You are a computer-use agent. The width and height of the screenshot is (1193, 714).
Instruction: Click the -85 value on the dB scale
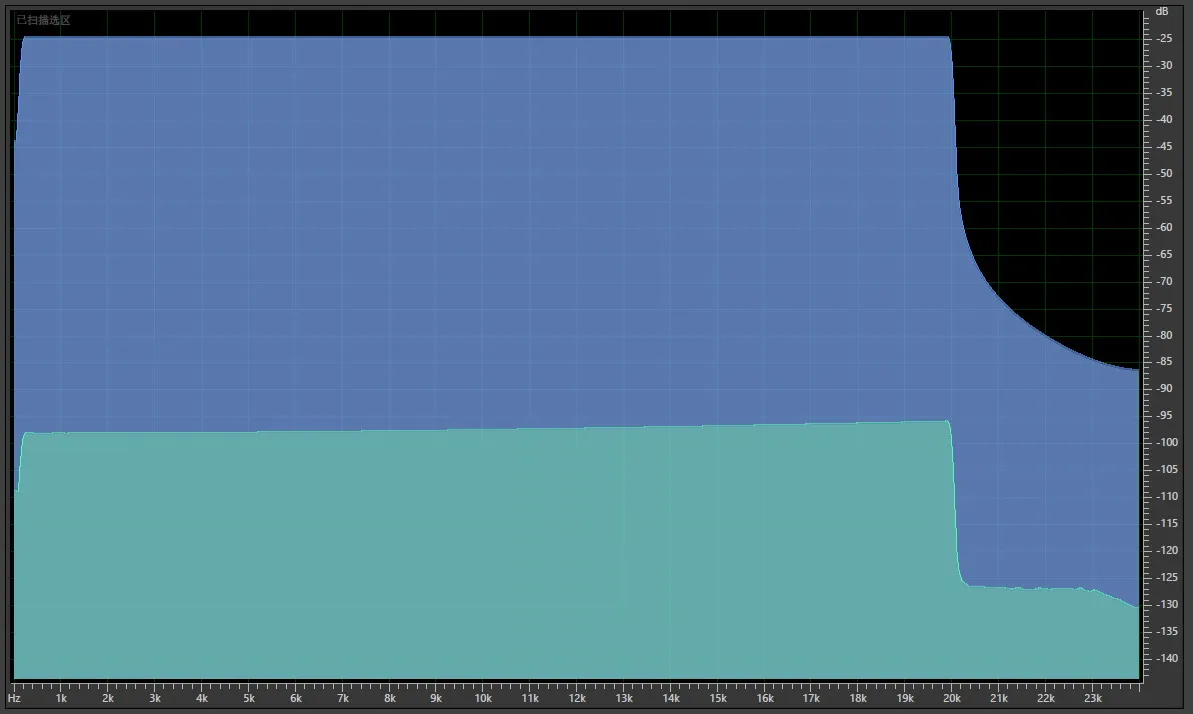[x=1164, y=362]
